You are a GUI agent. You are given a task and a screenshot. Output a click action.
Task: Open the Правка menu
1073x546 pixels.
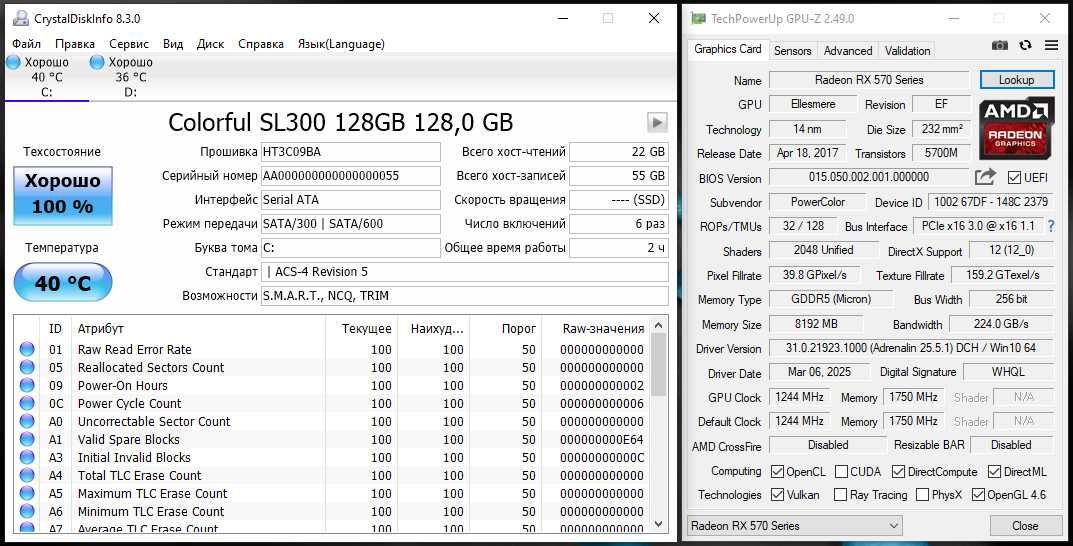point(75,44)
